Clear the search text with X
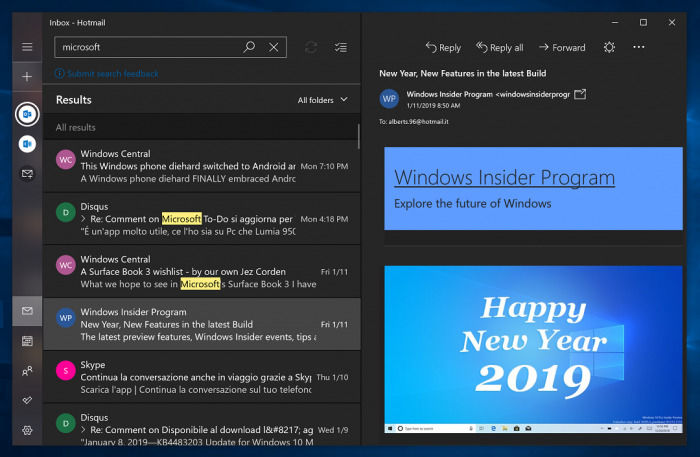Image resolution: width=700 pixels, height=457 pixels. click(273, 47)
